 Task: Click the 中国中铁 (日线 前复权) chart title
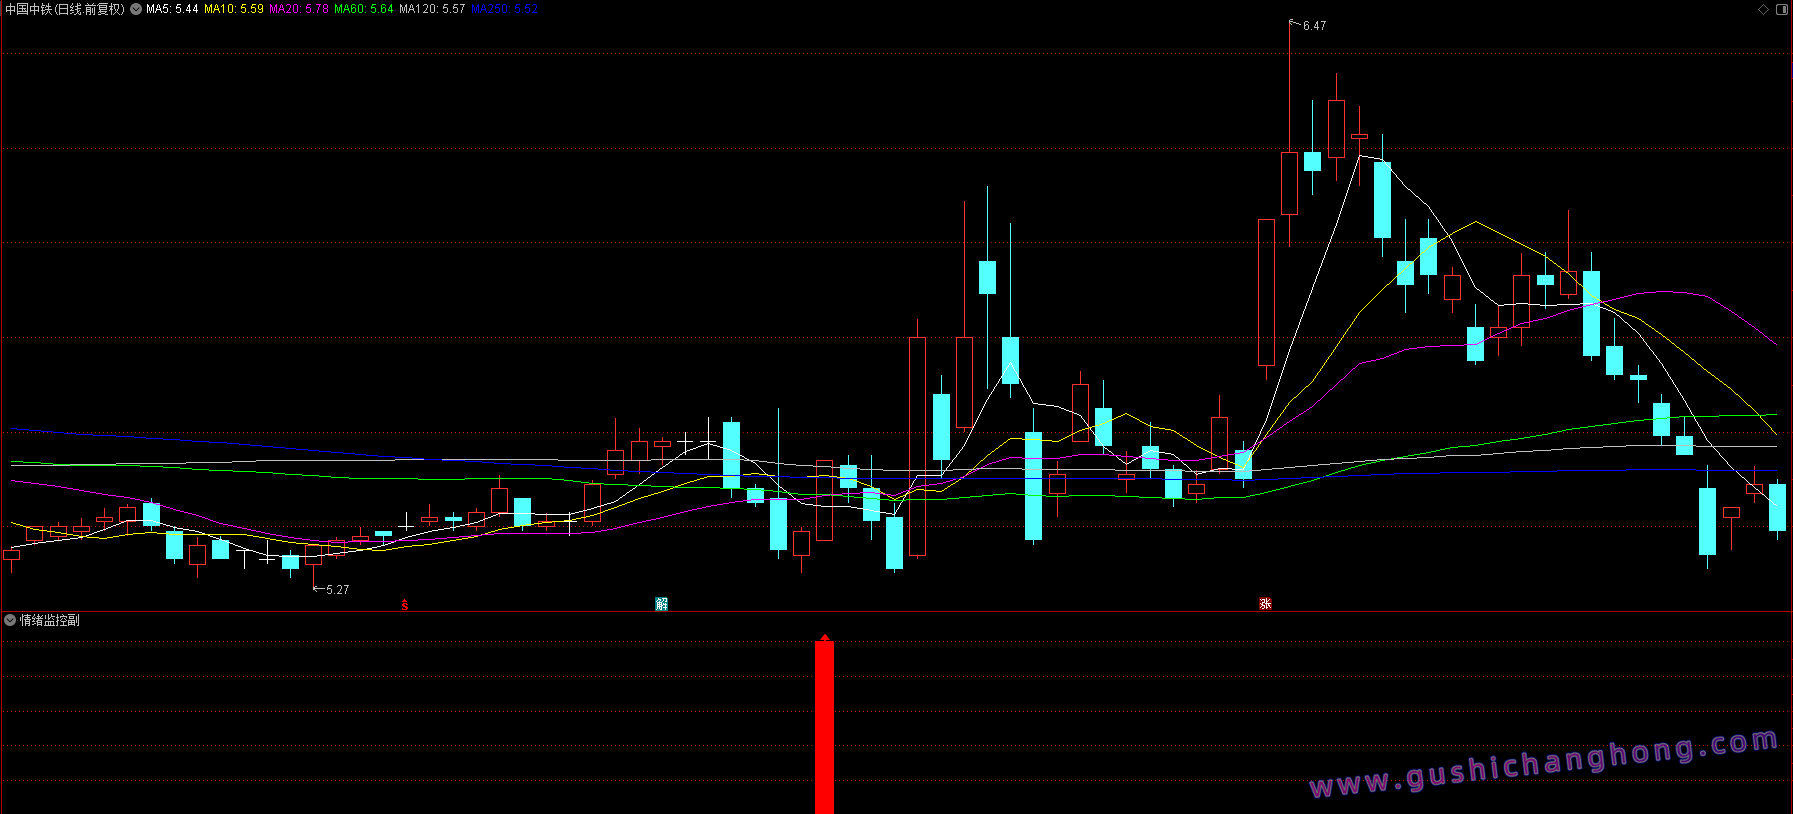(x=65, y=9)
